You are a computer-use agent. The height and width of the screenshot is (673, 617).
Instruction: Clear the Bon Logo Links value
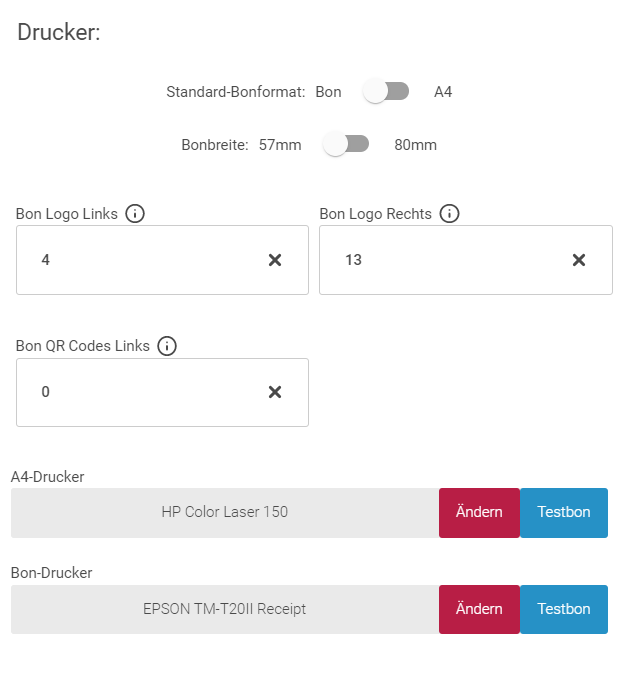pyautogui.click(x=275, y=260)
